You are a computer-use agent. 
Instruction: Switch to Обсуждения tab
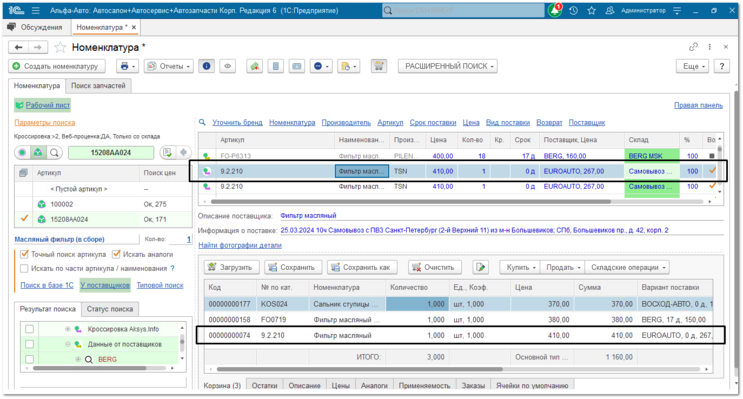pos(36,27)
